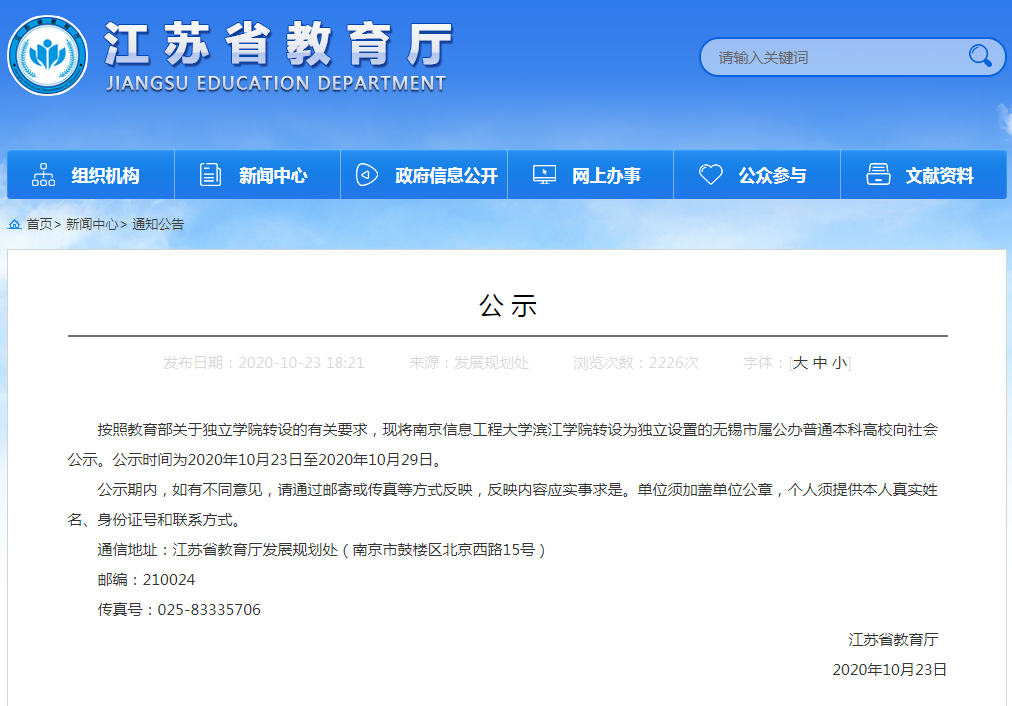
Task: Go to 网上办事 section
Action: 606,176
